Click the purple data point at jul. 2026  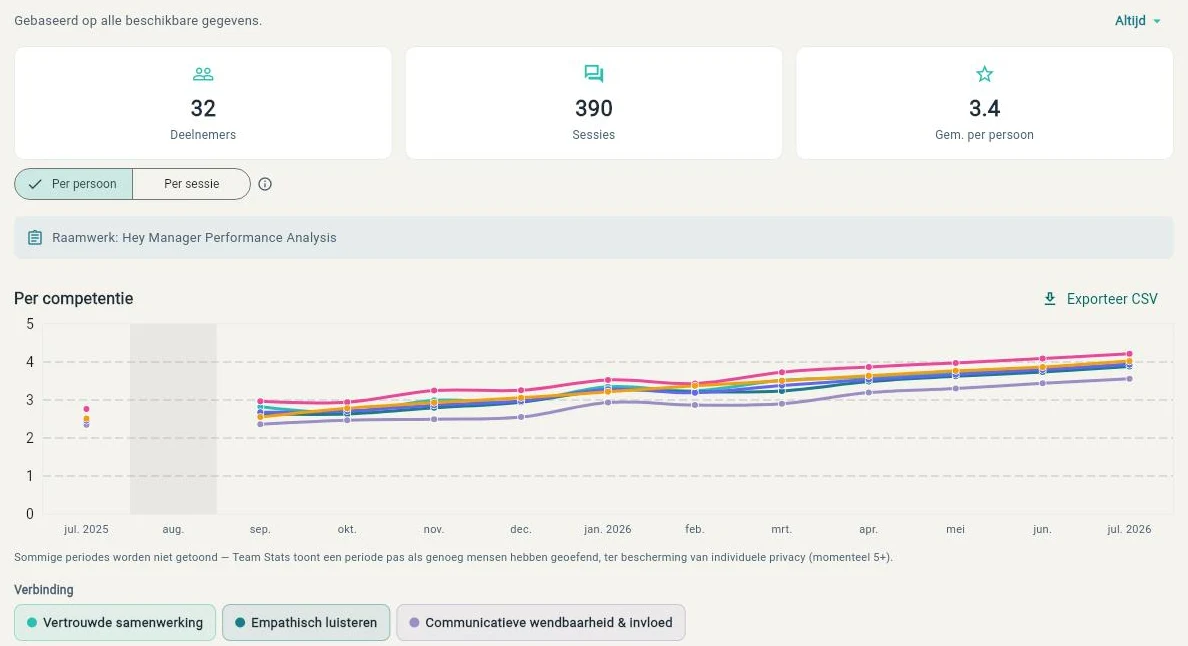(1129, 379)
